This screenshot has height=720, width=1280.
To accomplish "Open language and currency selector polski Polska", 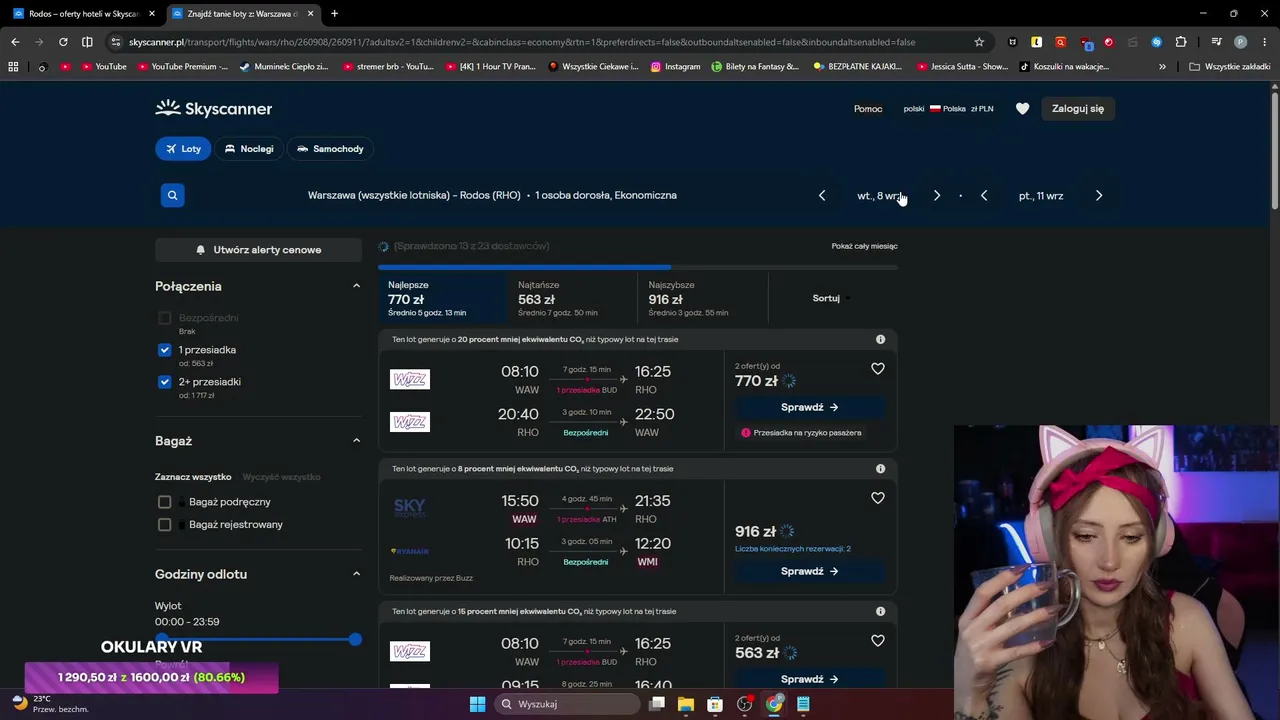I will 948,109.
